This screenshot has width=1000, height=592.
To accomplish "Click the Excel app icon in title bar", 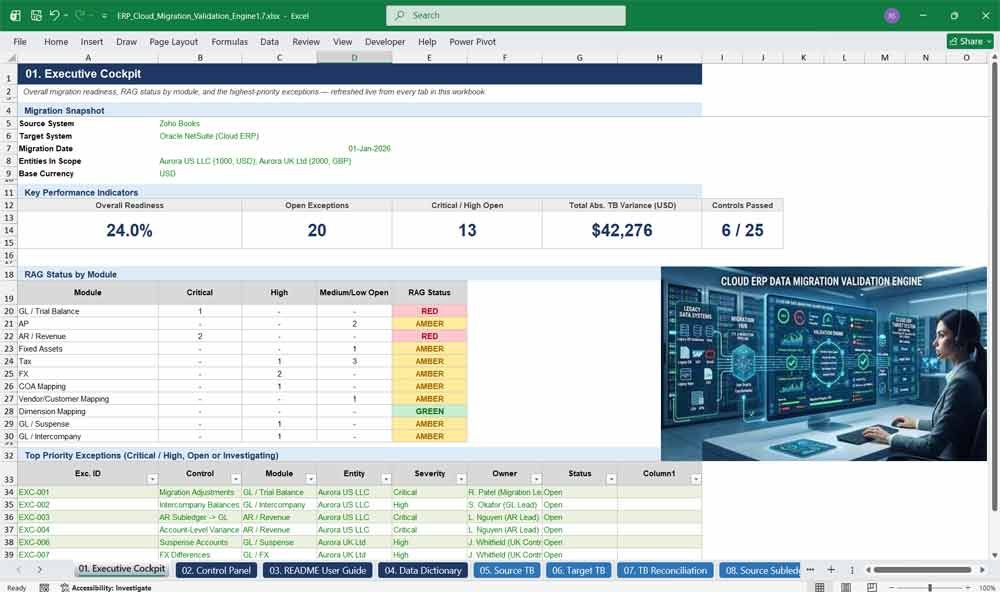I will tap(15, 15).
